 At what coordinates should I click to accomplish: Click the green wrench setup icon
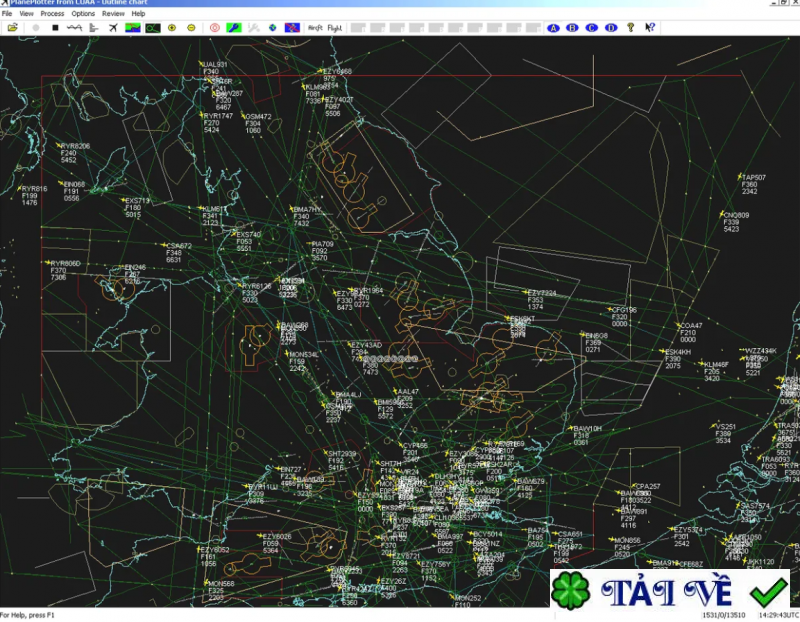tap(232, 29)
